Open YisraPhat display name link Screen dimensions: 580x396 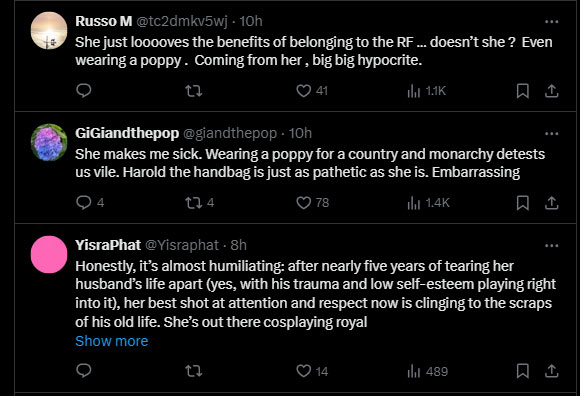(108, 245)
